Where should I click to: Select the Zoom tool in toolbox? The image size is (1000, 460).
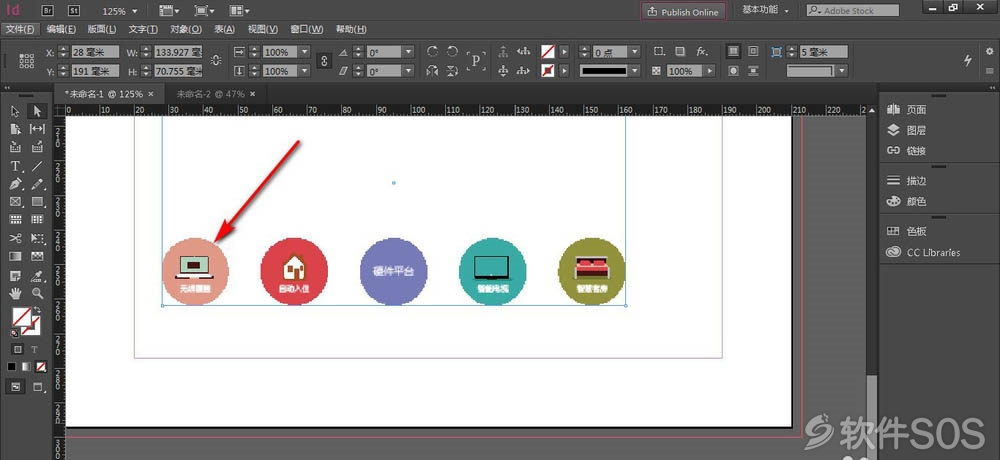38,293
